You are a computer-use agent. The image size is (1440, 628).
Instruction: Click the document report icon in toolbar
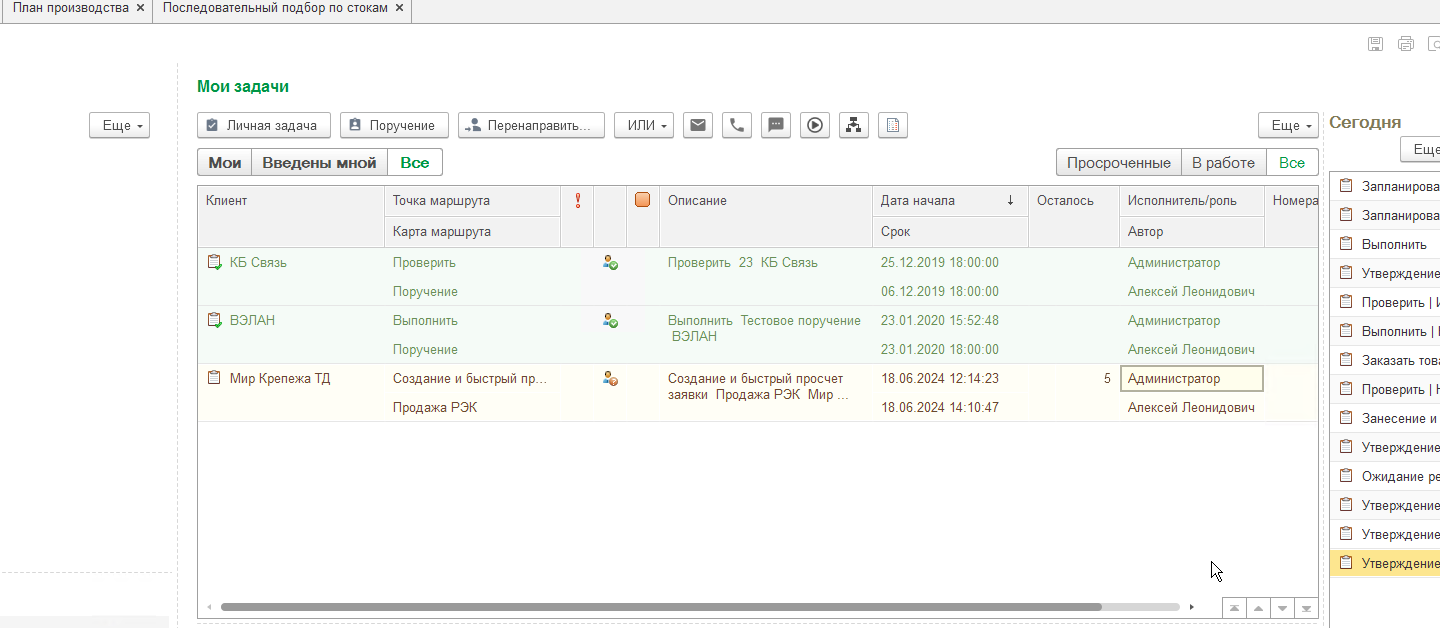893,125
